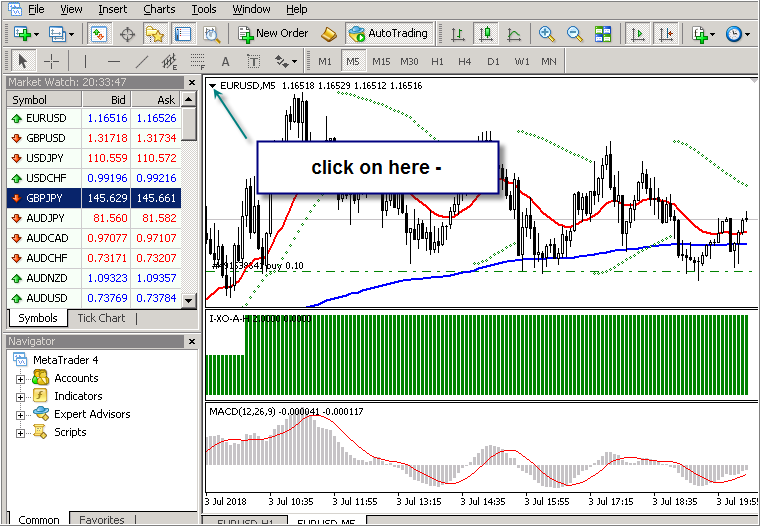The width and height of the screenshot is (760, 526).
Task: Switch chart to Bar Chart style
Action: tap(458, 34)
